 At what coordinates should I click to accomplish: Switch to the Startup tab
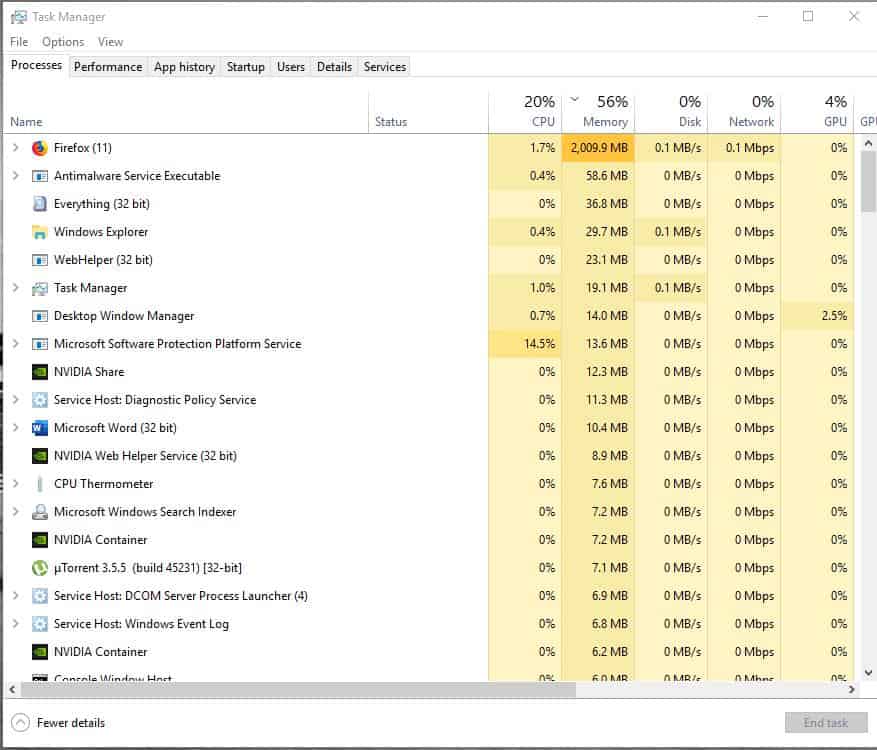[x=246, y=67]
